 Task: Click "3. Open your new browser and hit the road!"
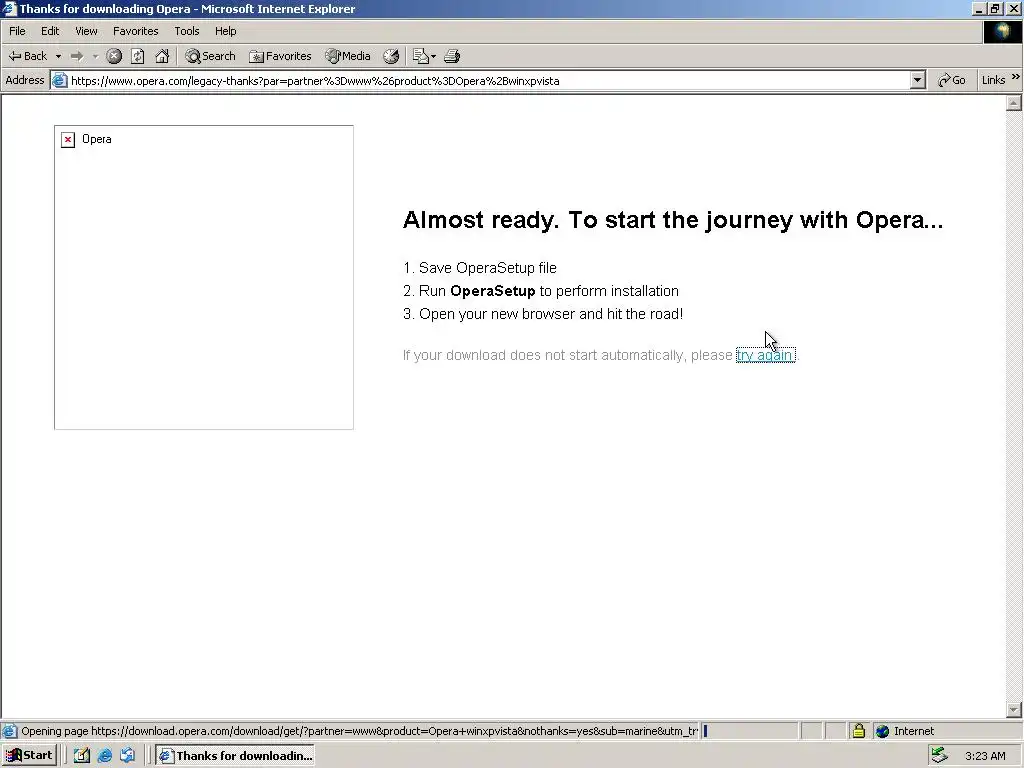point(543,314)
